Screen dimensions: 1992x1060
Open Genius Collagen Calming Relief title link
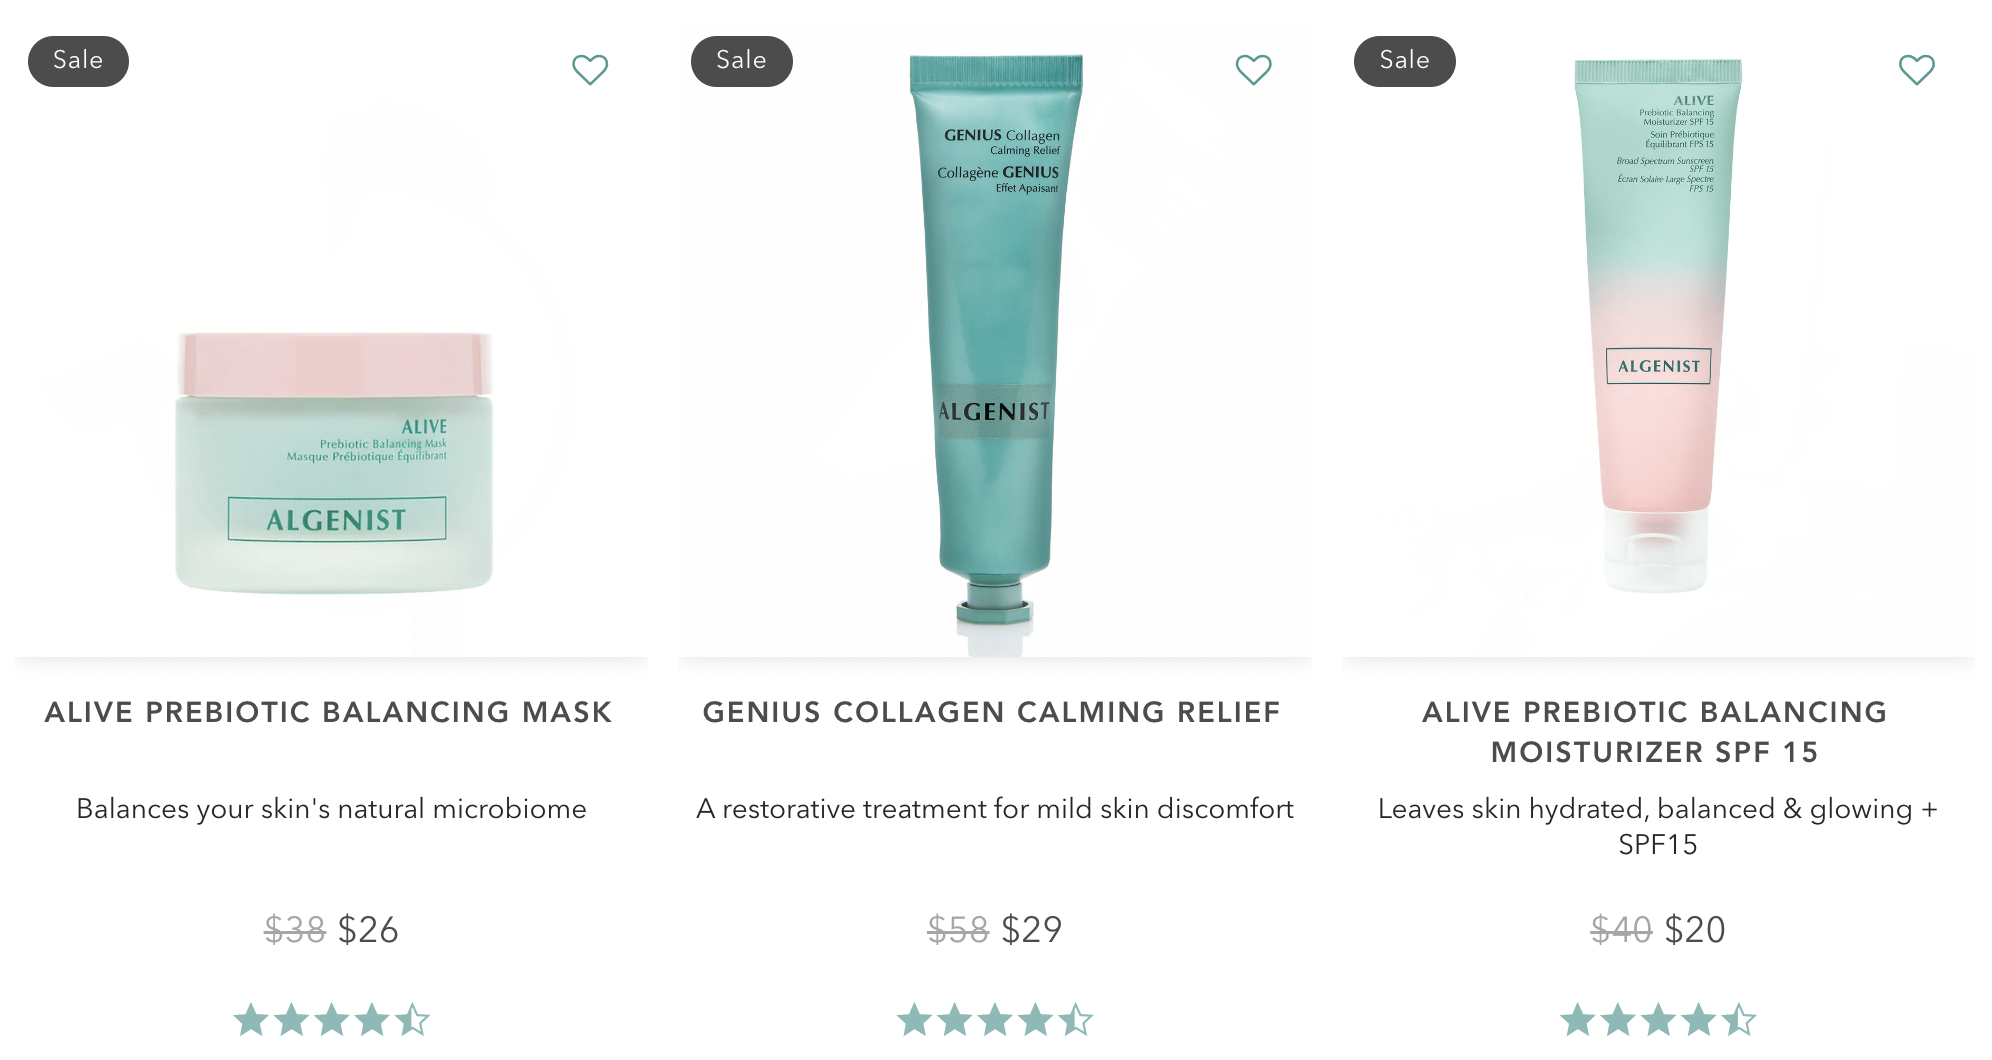click(992, 712)
